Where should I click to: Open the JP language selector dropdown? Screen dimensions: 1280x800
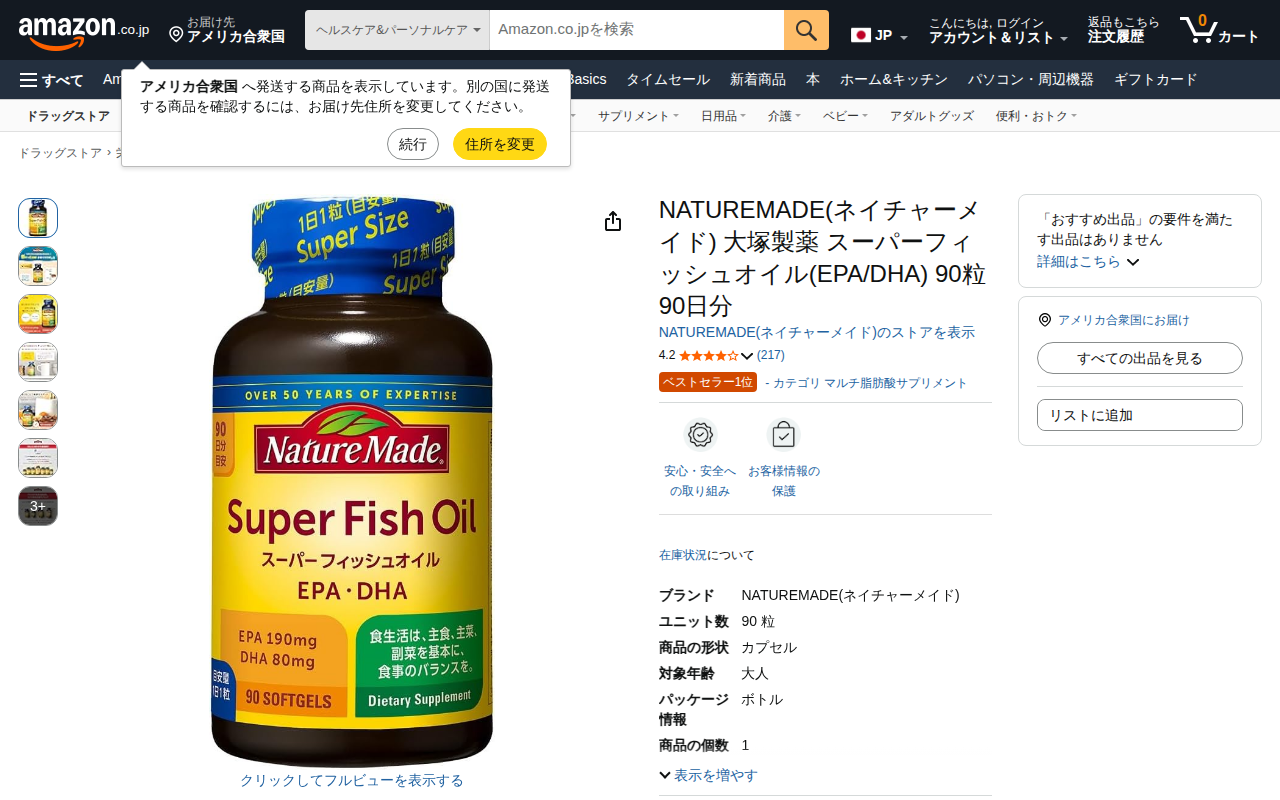tap(879, 35)
